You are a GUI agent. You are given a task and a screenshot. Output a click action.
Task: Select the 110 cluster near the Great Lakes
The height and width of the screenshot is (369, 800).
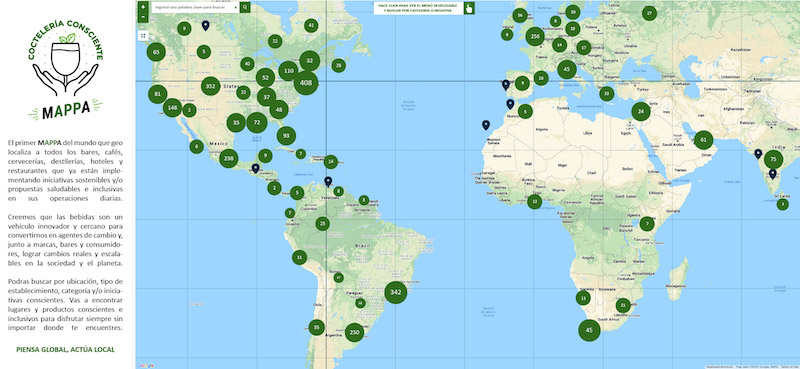click(x=288, y=70)
